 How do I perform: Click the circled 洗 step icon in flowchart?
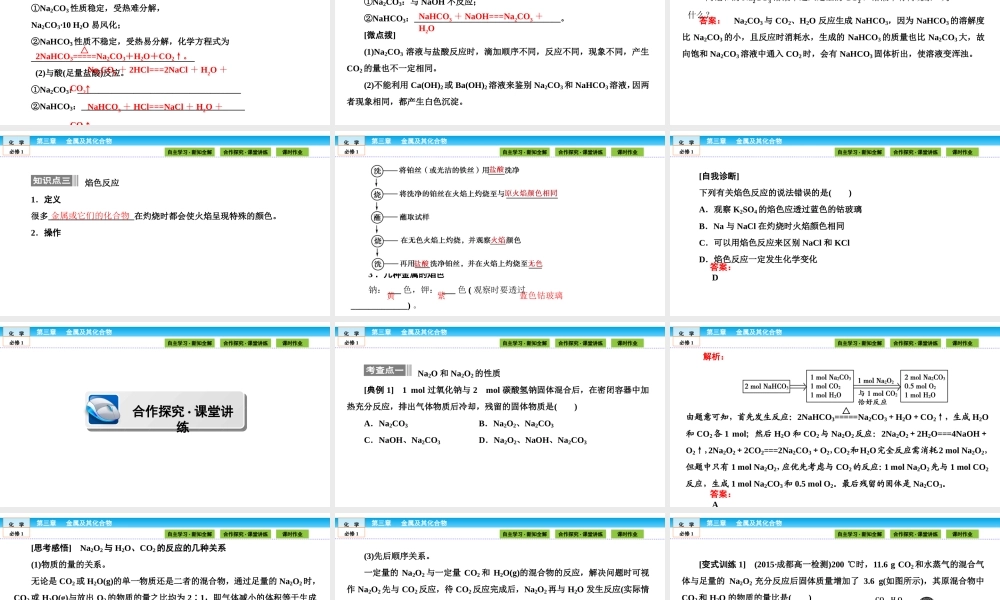376,170
